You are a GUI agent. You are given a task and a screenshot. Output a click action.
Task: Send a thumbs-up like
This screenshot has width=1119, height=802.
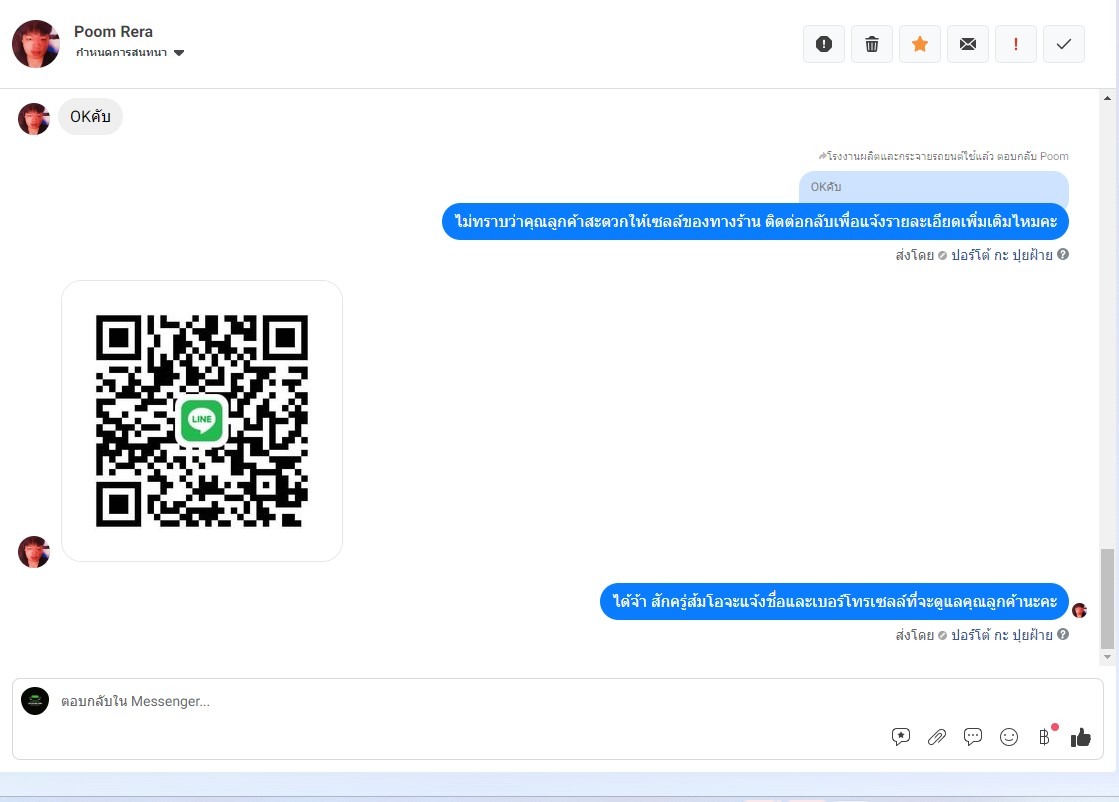(x=1080, y=737)
